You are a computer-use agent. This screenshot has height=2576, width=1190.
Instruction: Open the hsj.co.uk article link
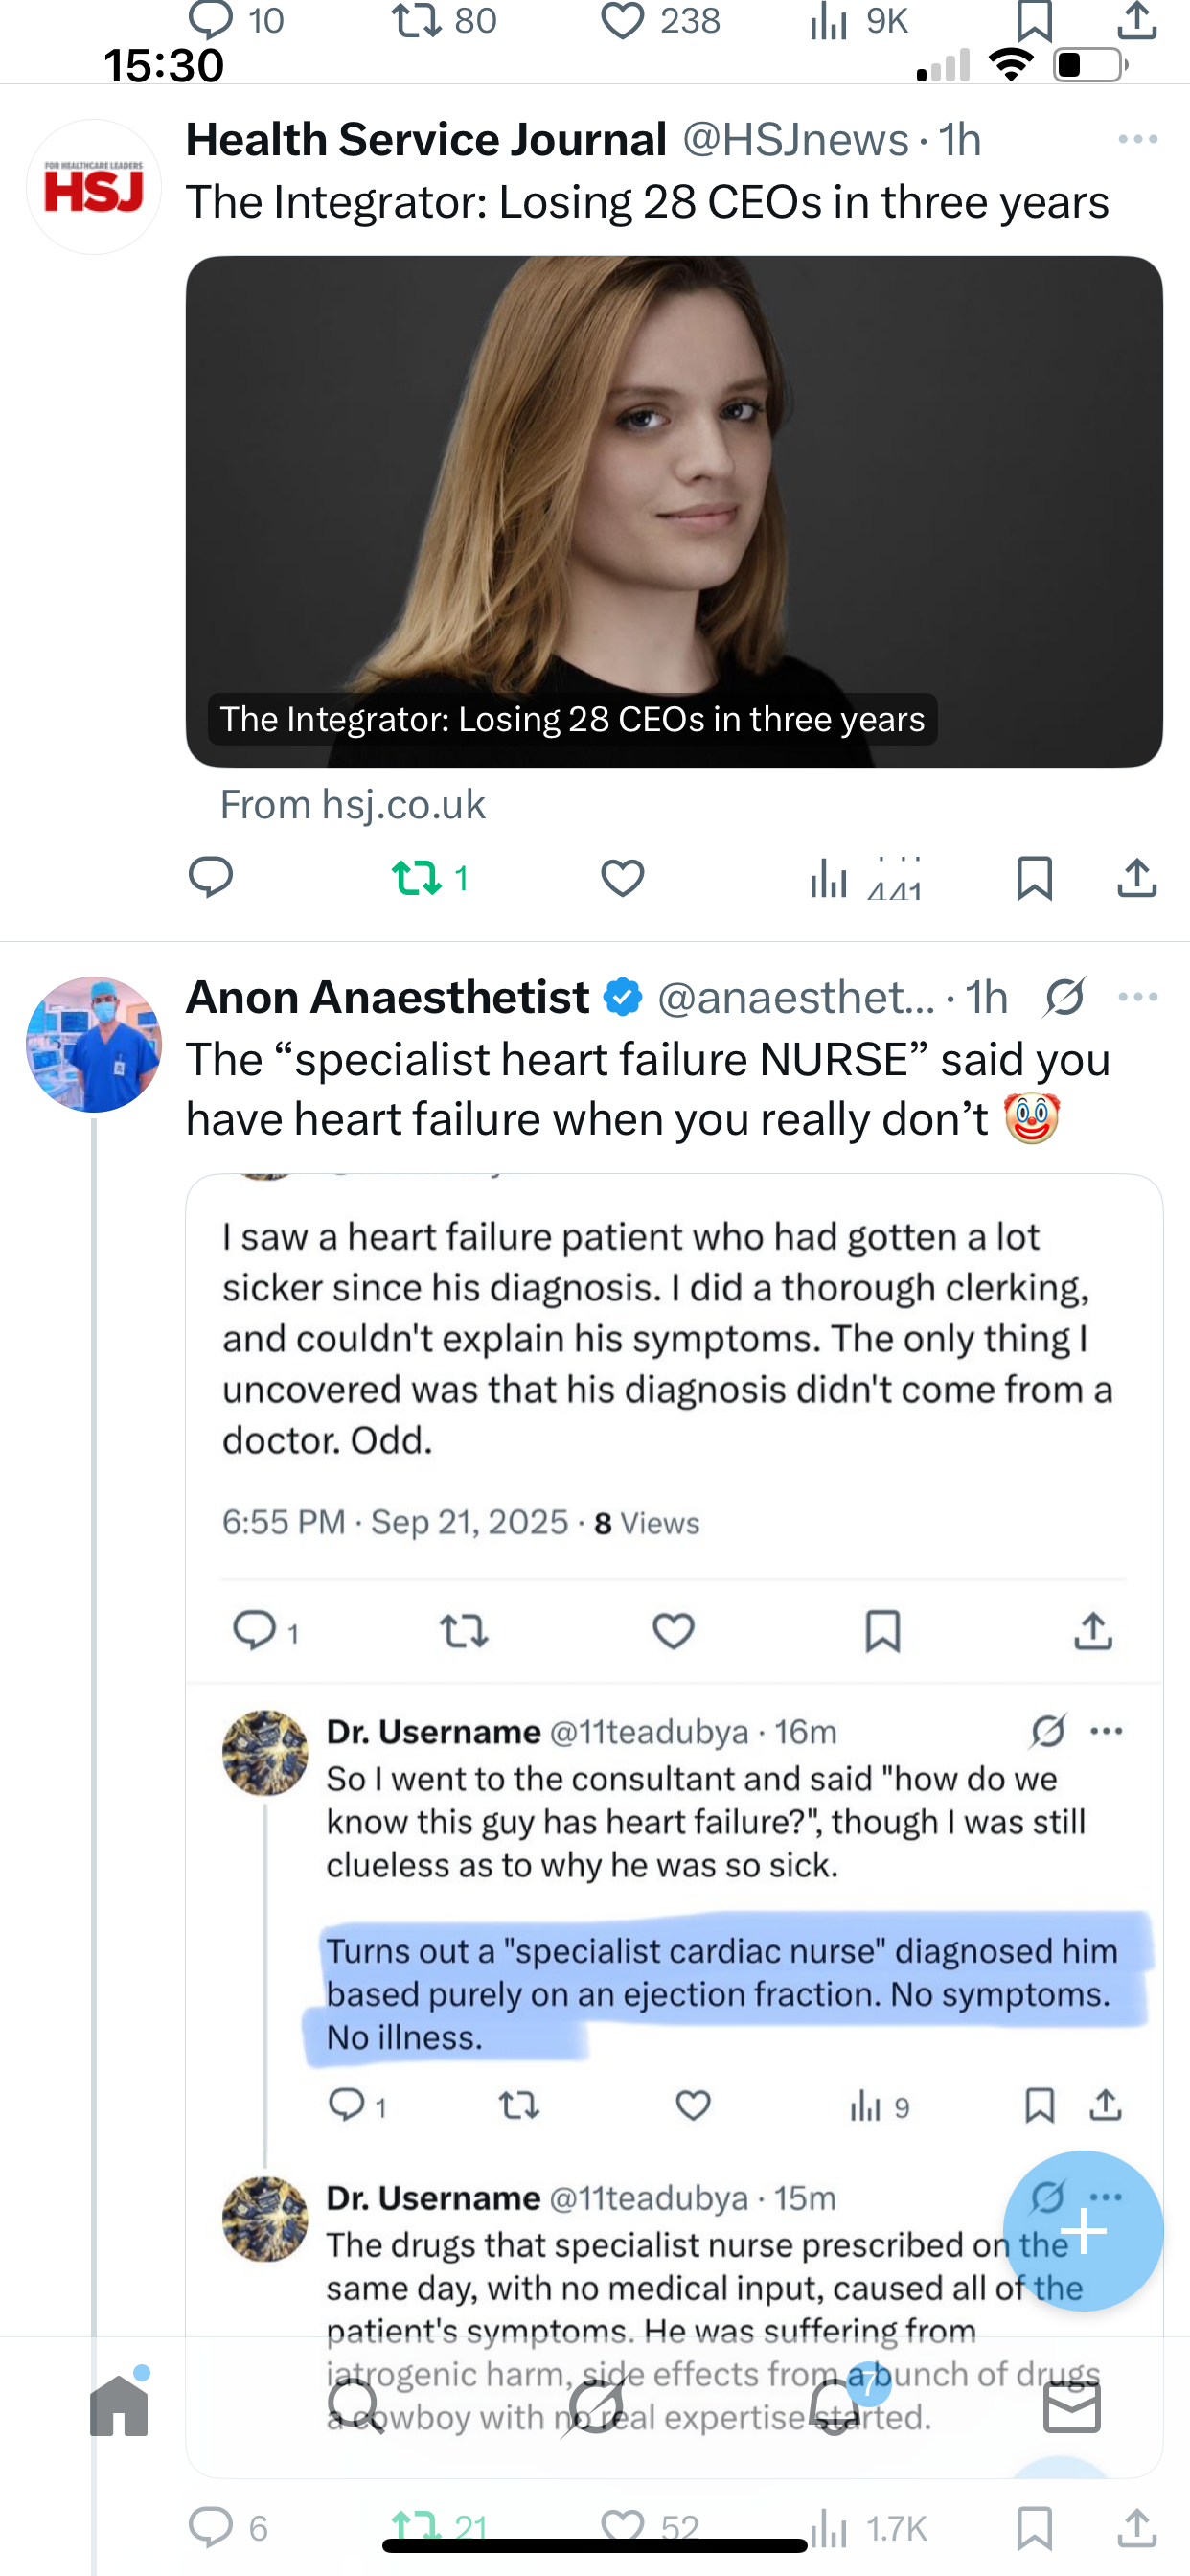(353, 805)
